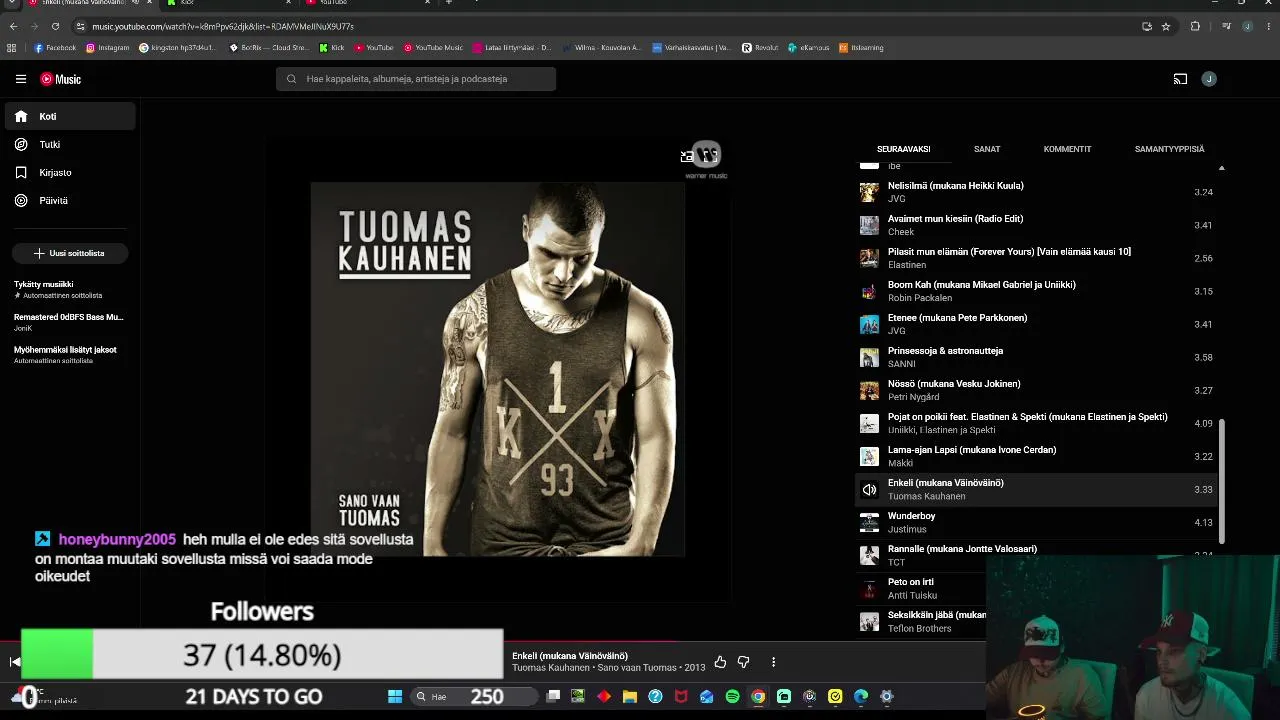Like the song Enkeli
Image resolution: width=1280 pixels, height=720 pixels.
tap(720, 662)
